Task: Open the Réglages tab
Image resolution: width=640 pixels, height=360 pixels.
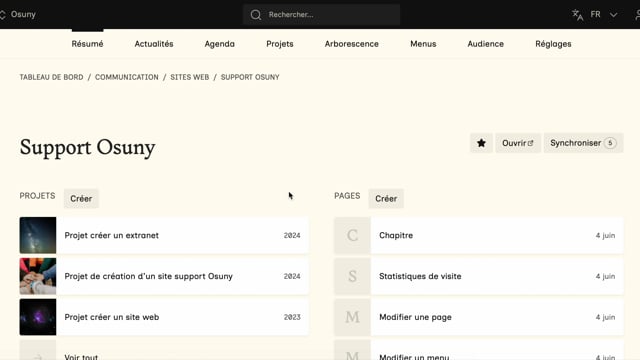Action: [x=553, y=44]
